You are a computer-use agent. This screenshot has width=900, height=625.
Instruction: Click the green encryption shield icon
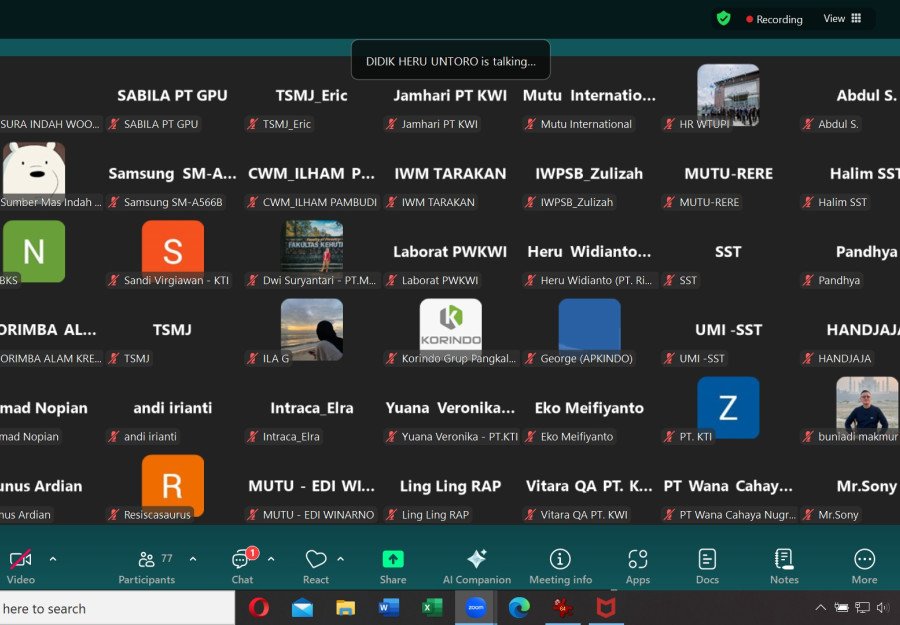pyautogui.click(x=723, y=19)
